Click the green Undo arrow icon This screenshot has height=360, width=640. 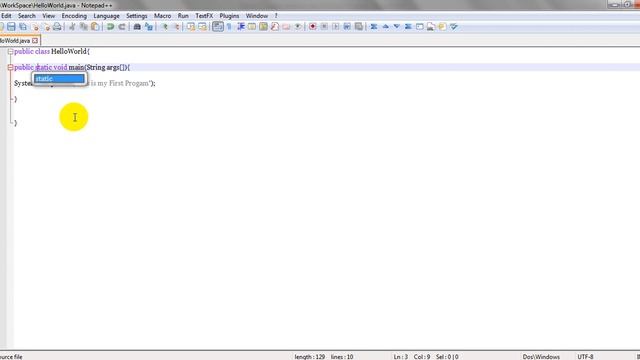(x=110, y=27)
